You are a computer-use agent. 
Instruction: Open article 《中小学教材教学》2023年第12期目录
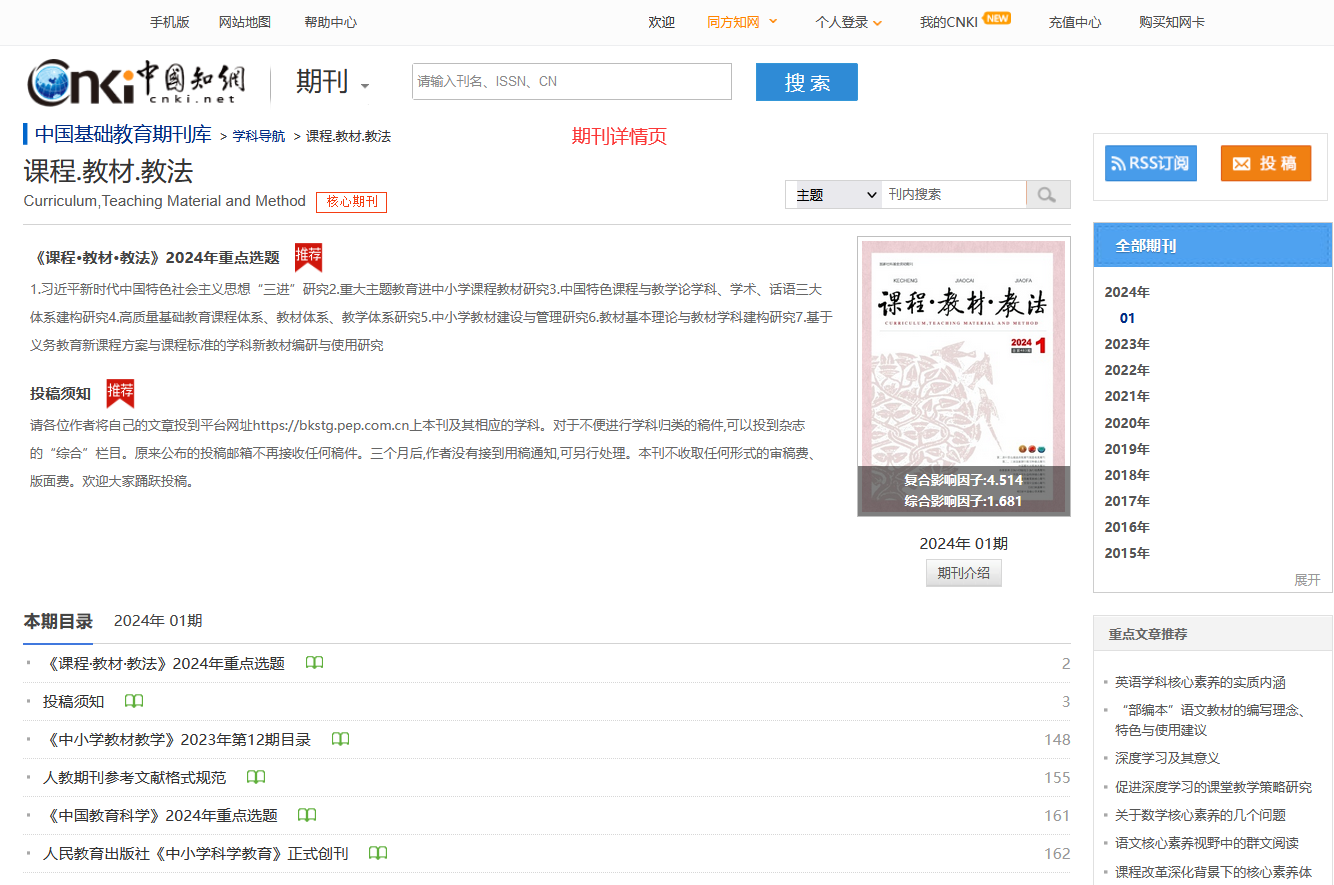177,739
